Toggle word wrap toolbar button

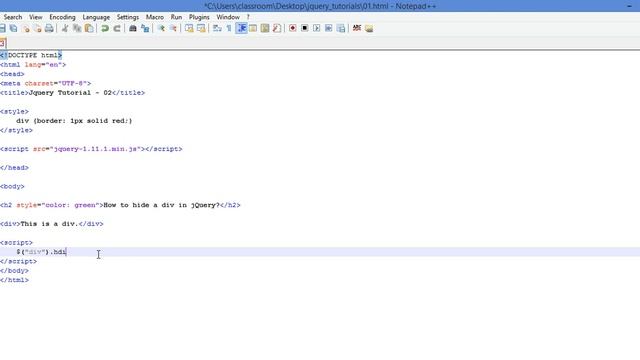pos(217,28)
